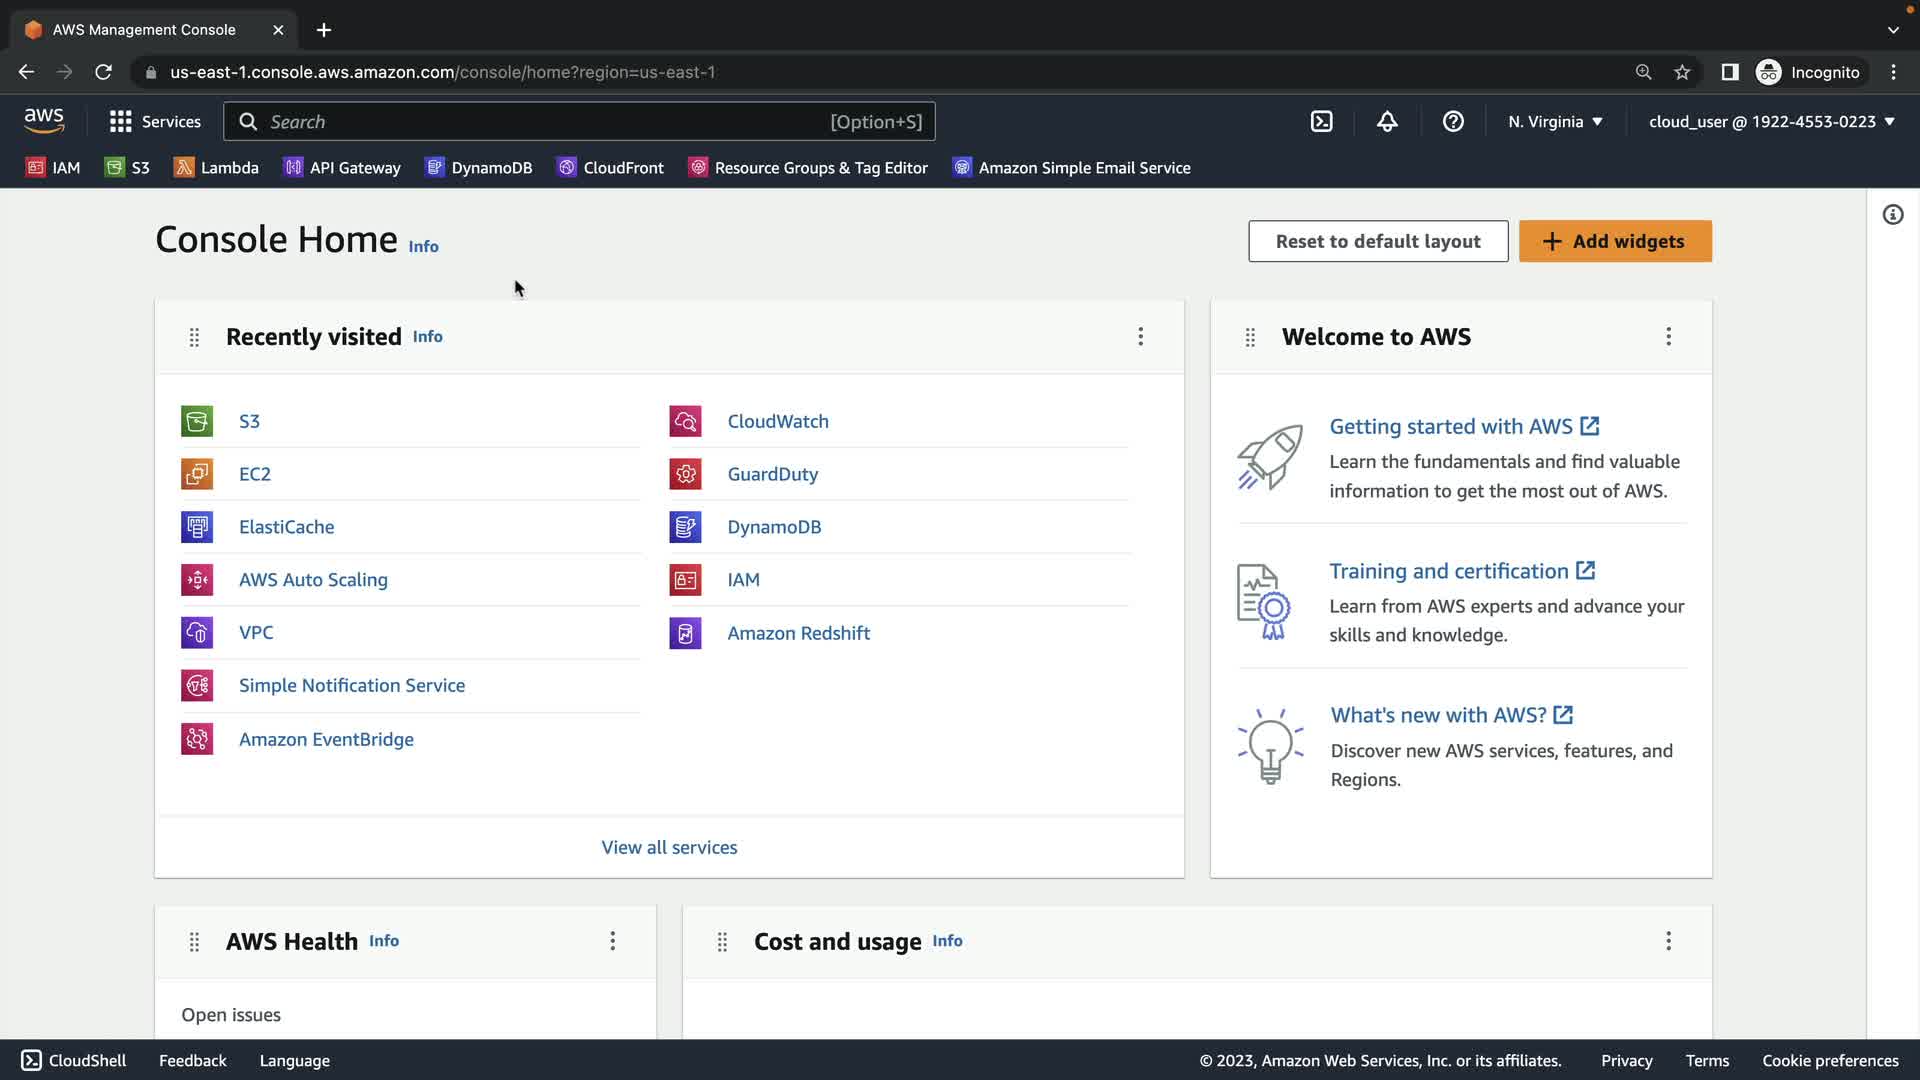
Task: Open CloudFront from the favorites bar
Action: 610,168
